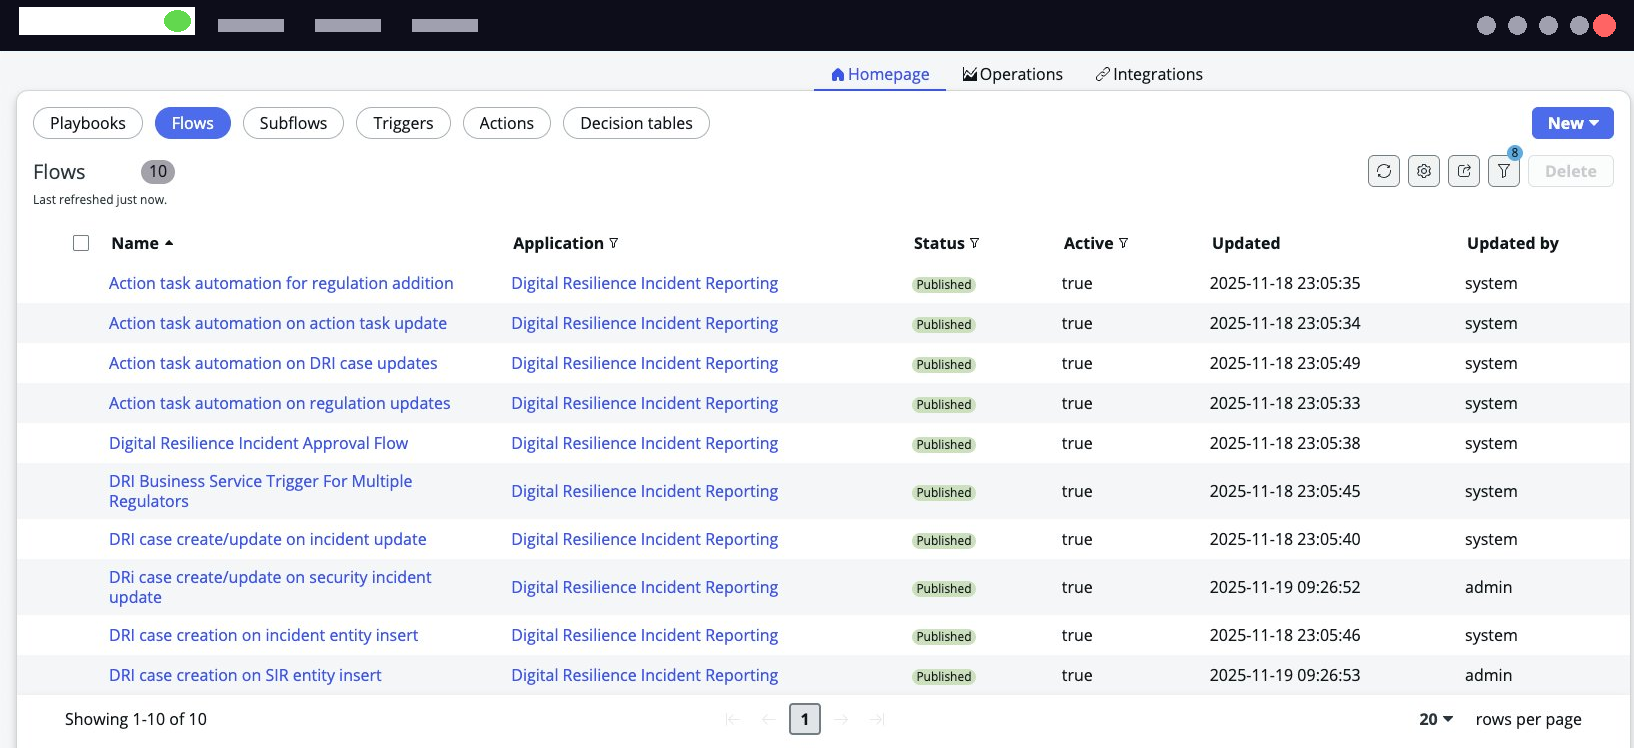Open DRi case create/update on security incident update
Screen dimensions: 1634x748
tap(270, 587)
